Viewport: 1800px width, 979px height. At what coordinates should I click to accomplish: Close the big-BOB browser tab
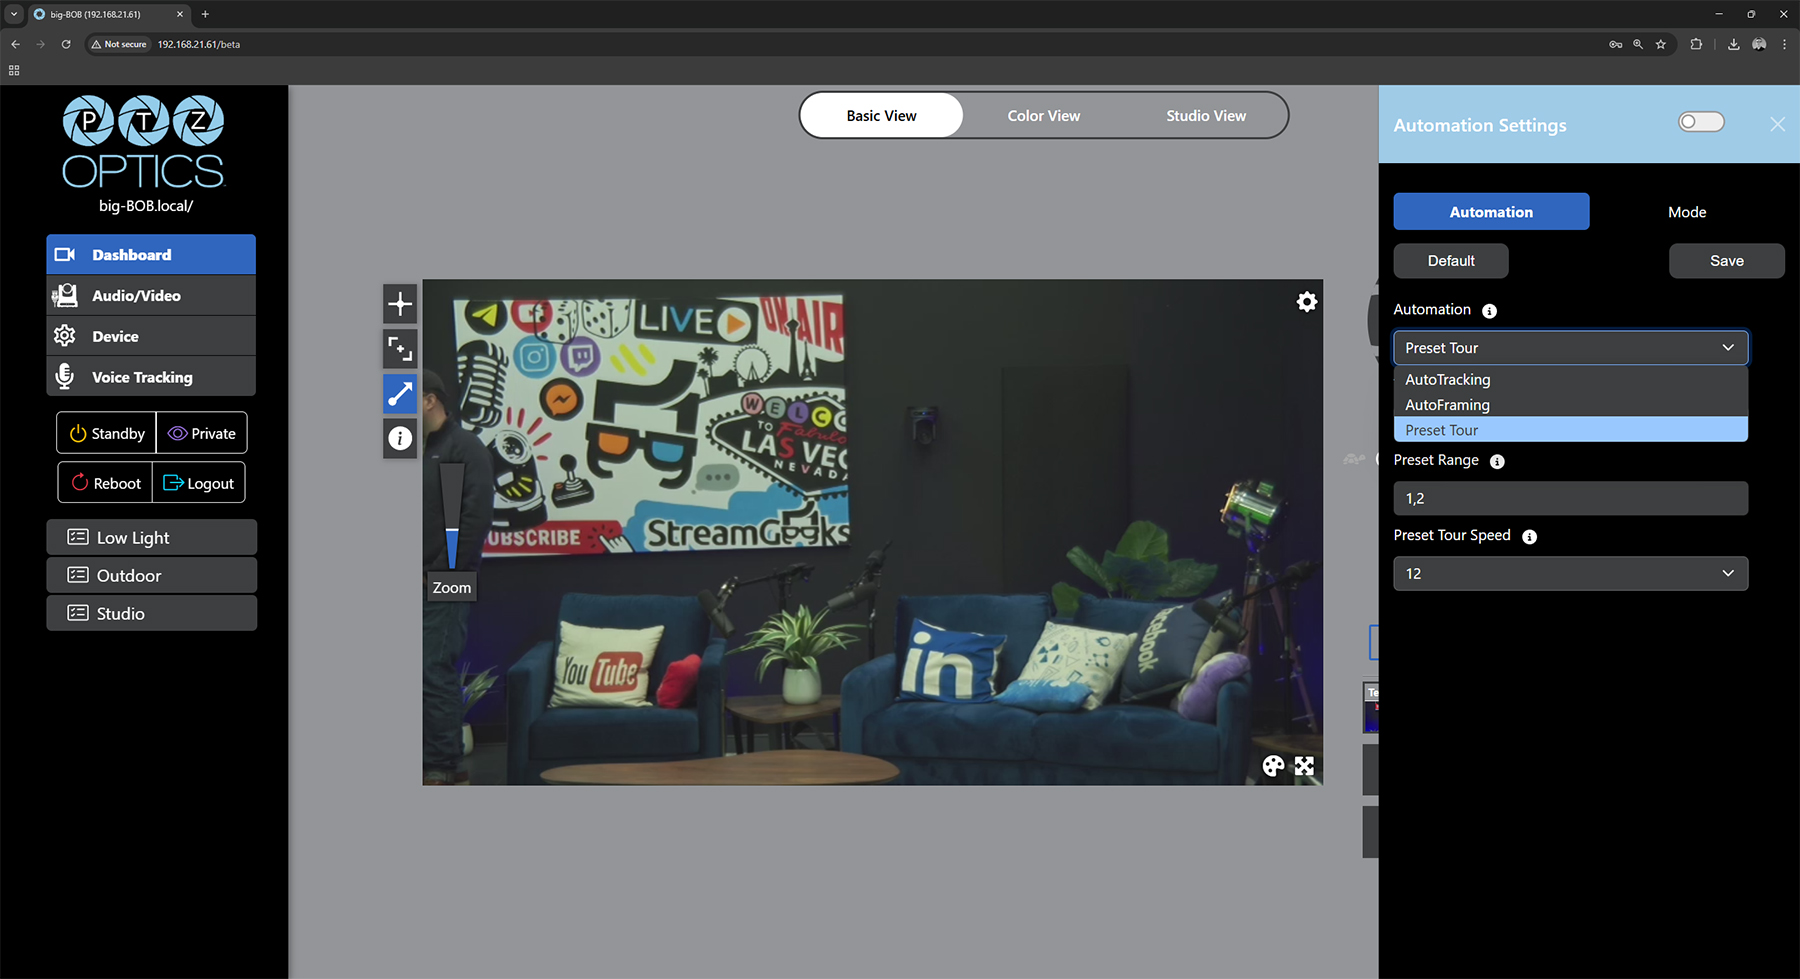[180, 14]
